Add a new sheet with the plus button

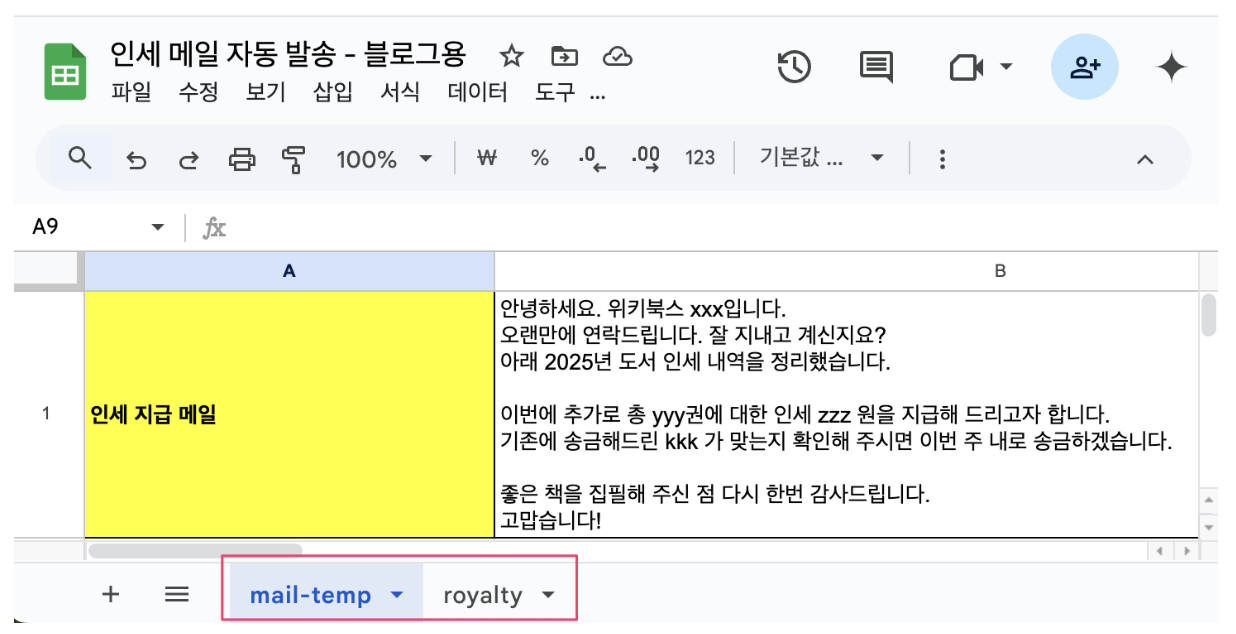click(x=110, y=593)
